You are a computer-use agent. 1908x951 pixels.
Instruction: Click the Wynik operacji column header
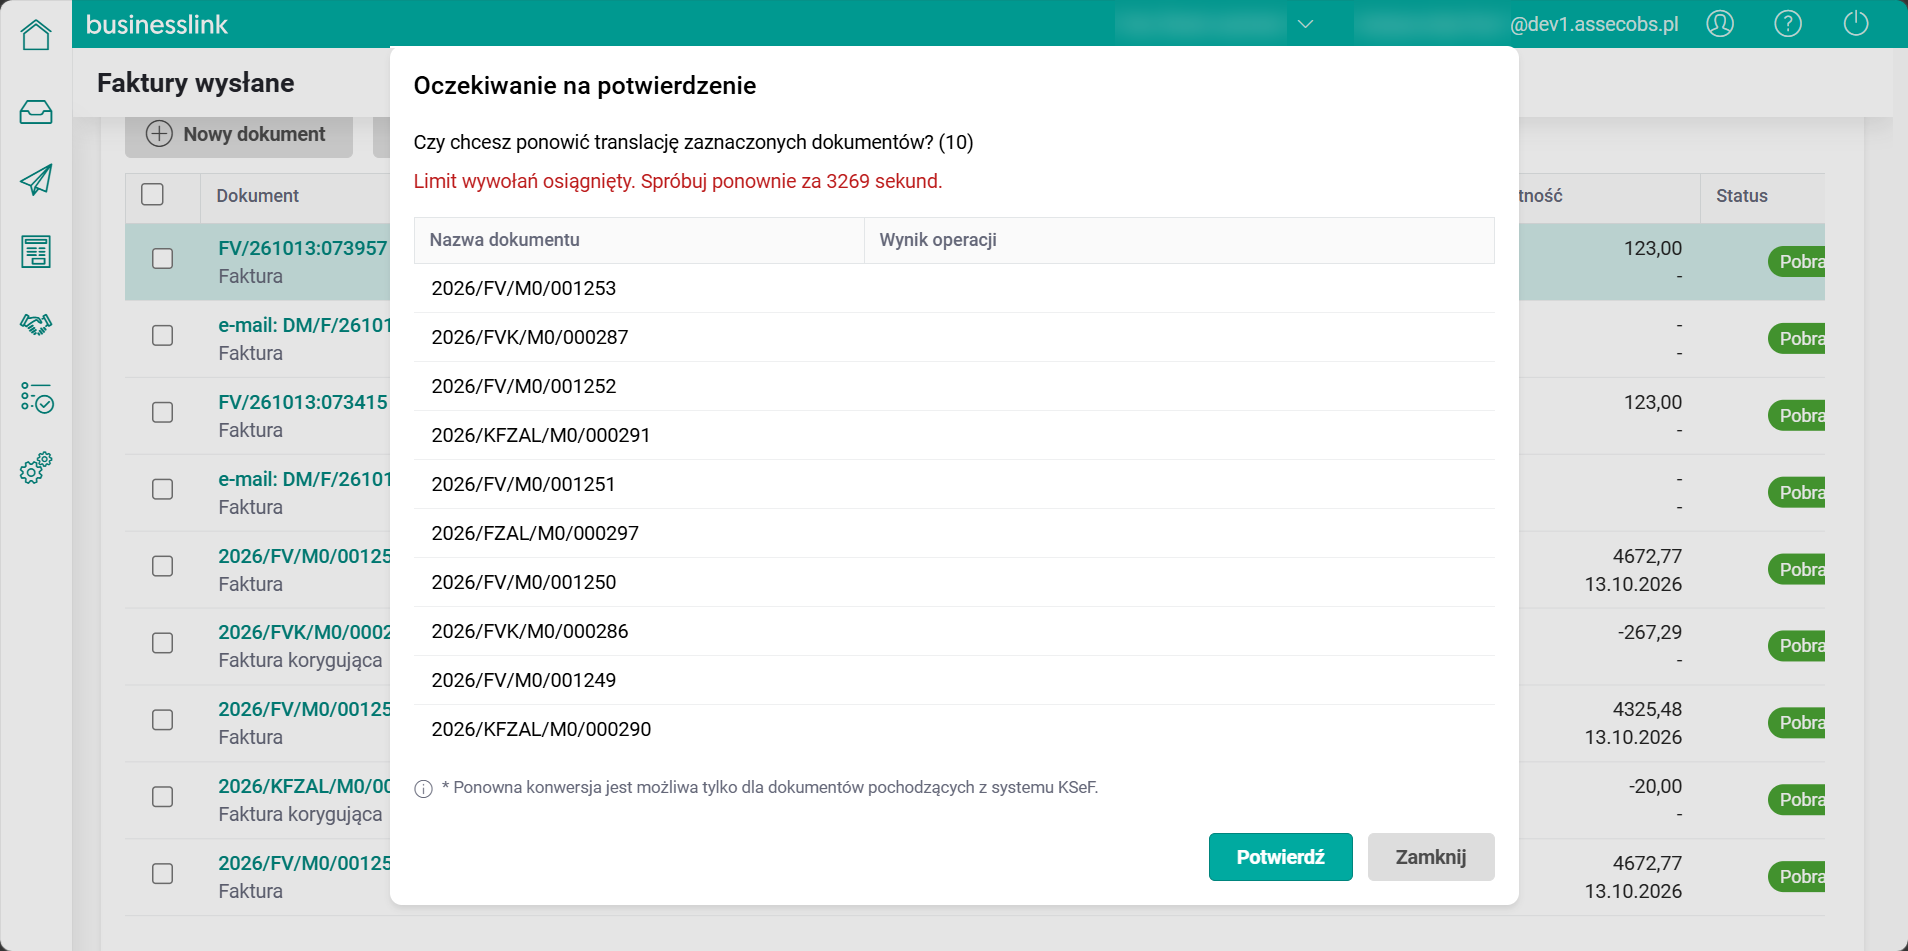(x=1179, y=240)
